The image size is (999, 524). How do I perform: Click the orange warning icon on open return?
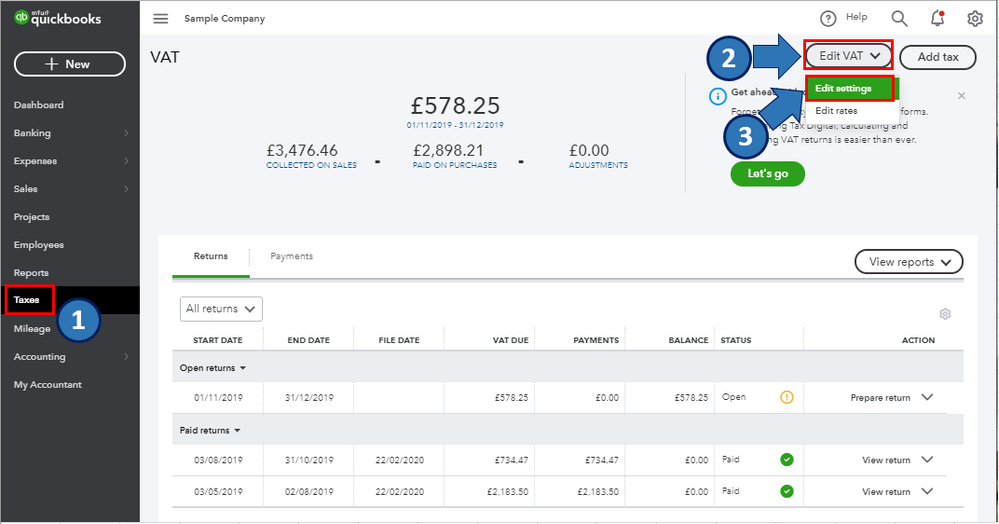tap(787, 397)
